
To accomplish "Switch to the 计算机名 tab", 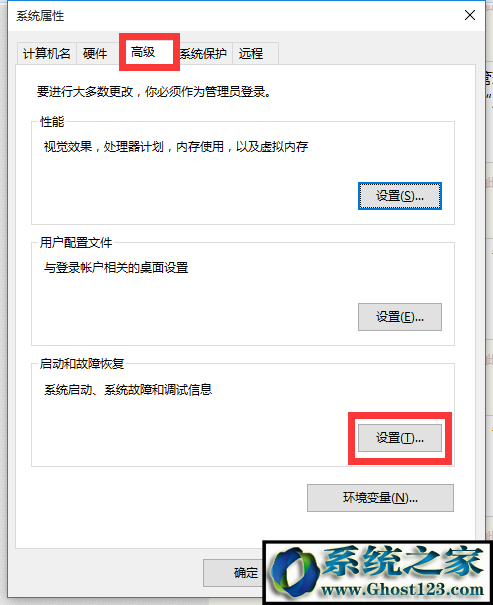I will pyautogui.click(x=47, y=53).
